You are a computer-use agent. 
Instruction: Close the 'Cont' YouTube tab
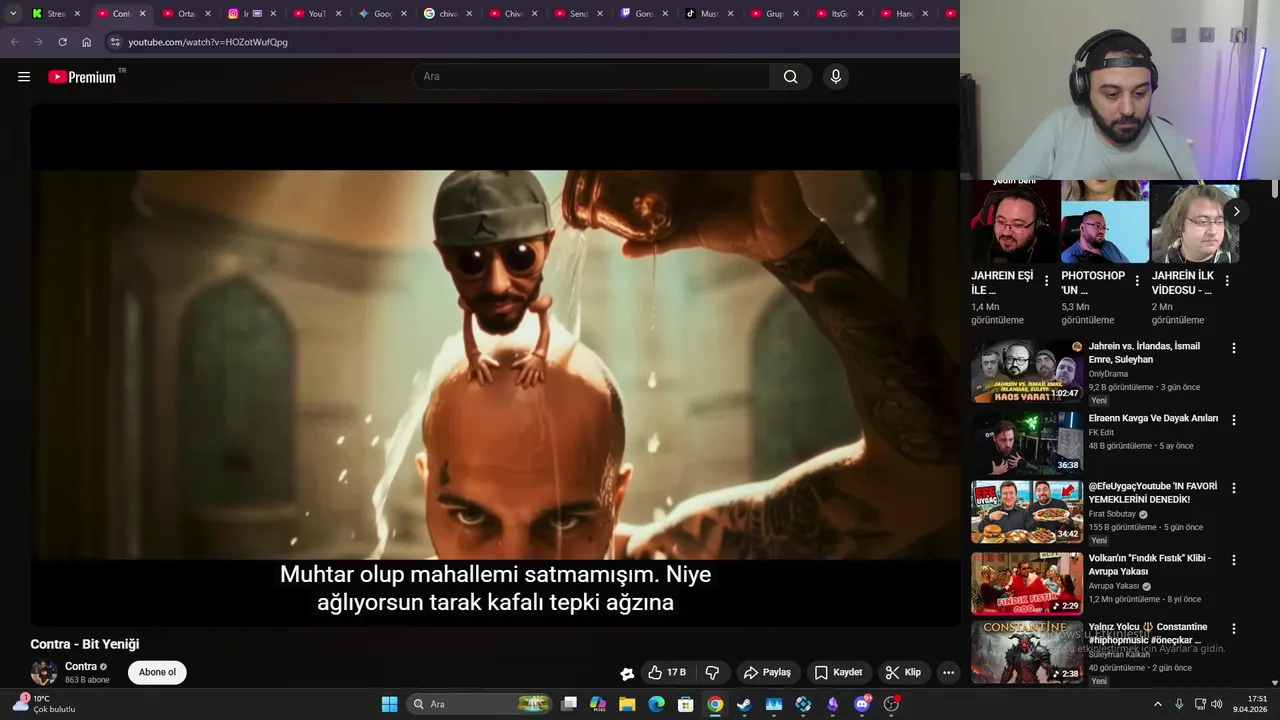pos(142,14)
